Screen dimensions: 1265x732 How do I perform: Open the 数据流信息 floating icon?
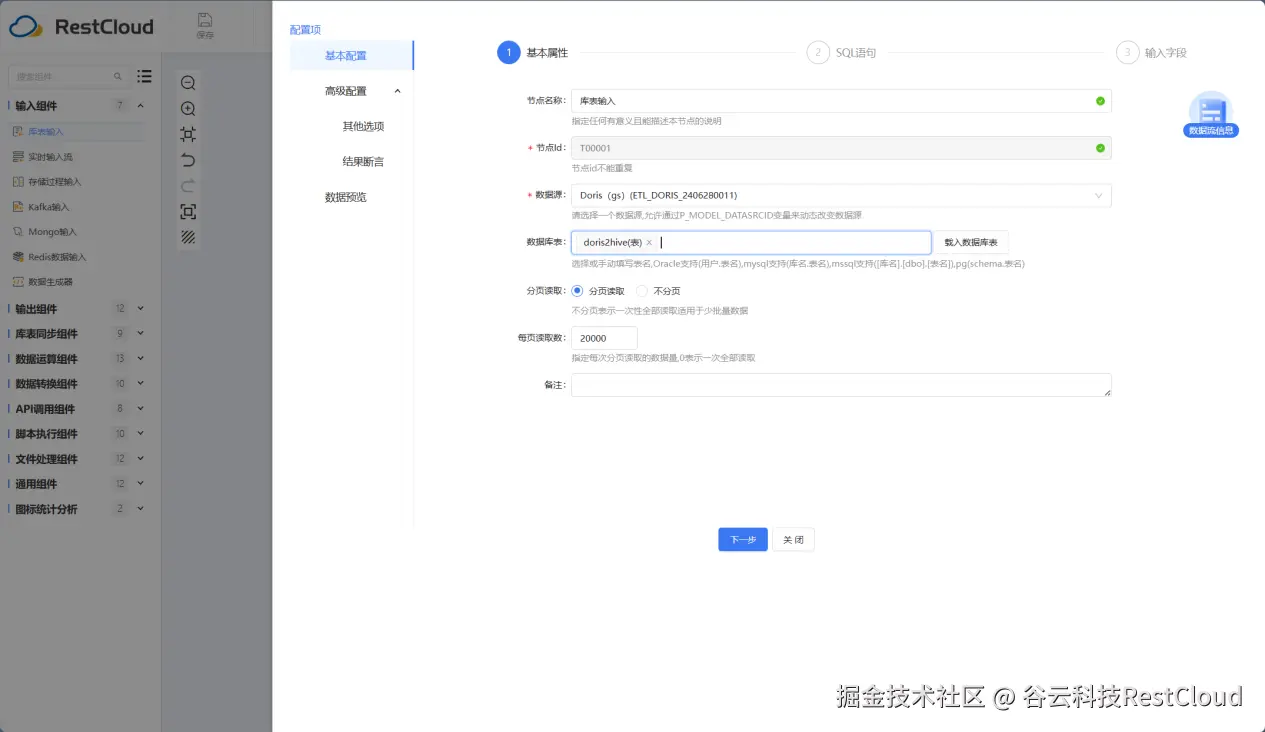[1211, 114]
